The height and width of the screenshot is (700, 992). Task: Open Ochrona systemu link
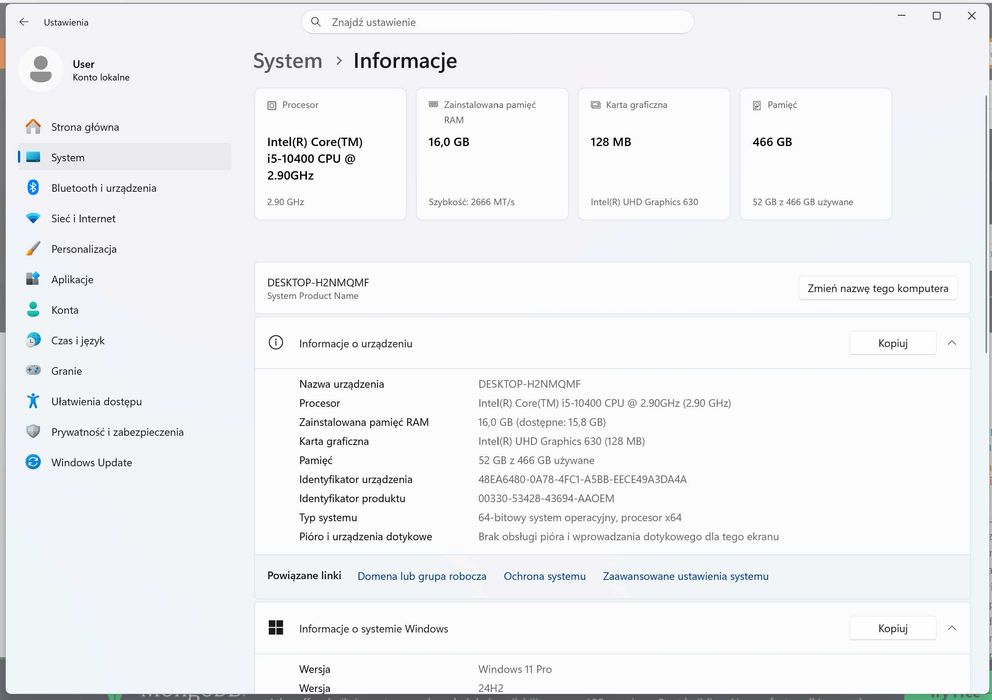(545, 576)
